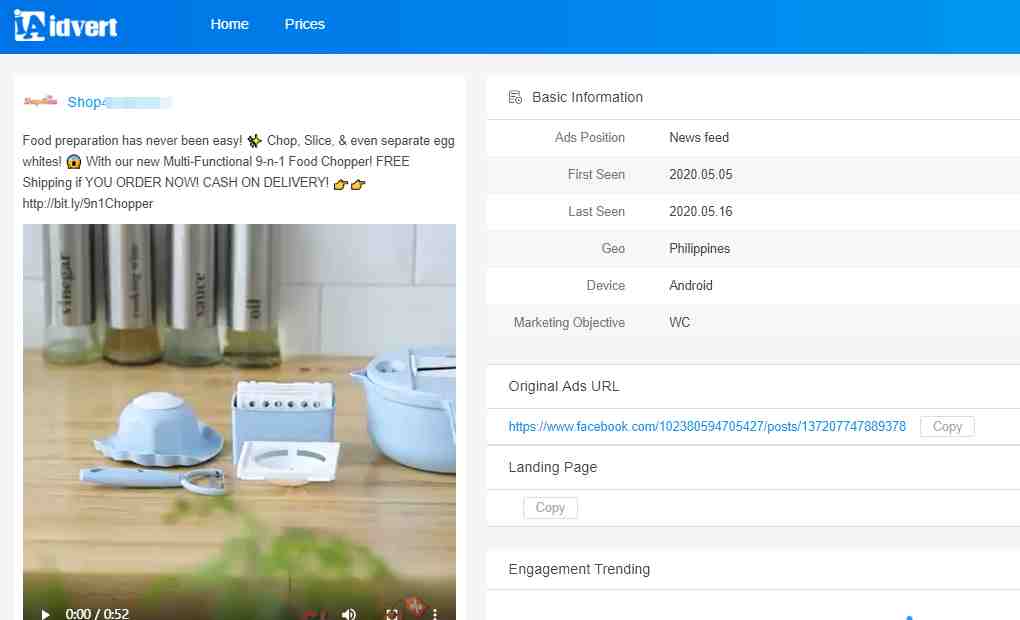The width and height of the screenshot is (1020, 620).
Task: Click the Engagement Trending heading
Action: click(x=579, y=569)
